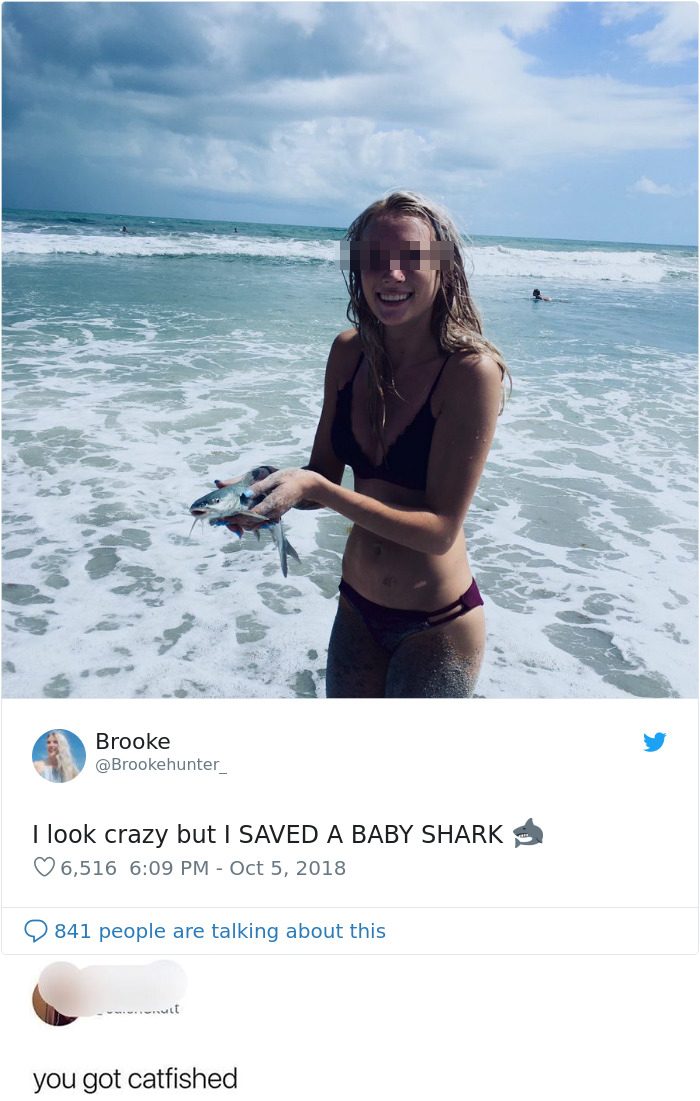
Task: Click the blue Twitter bird logo
Action: tap(654, 742)
